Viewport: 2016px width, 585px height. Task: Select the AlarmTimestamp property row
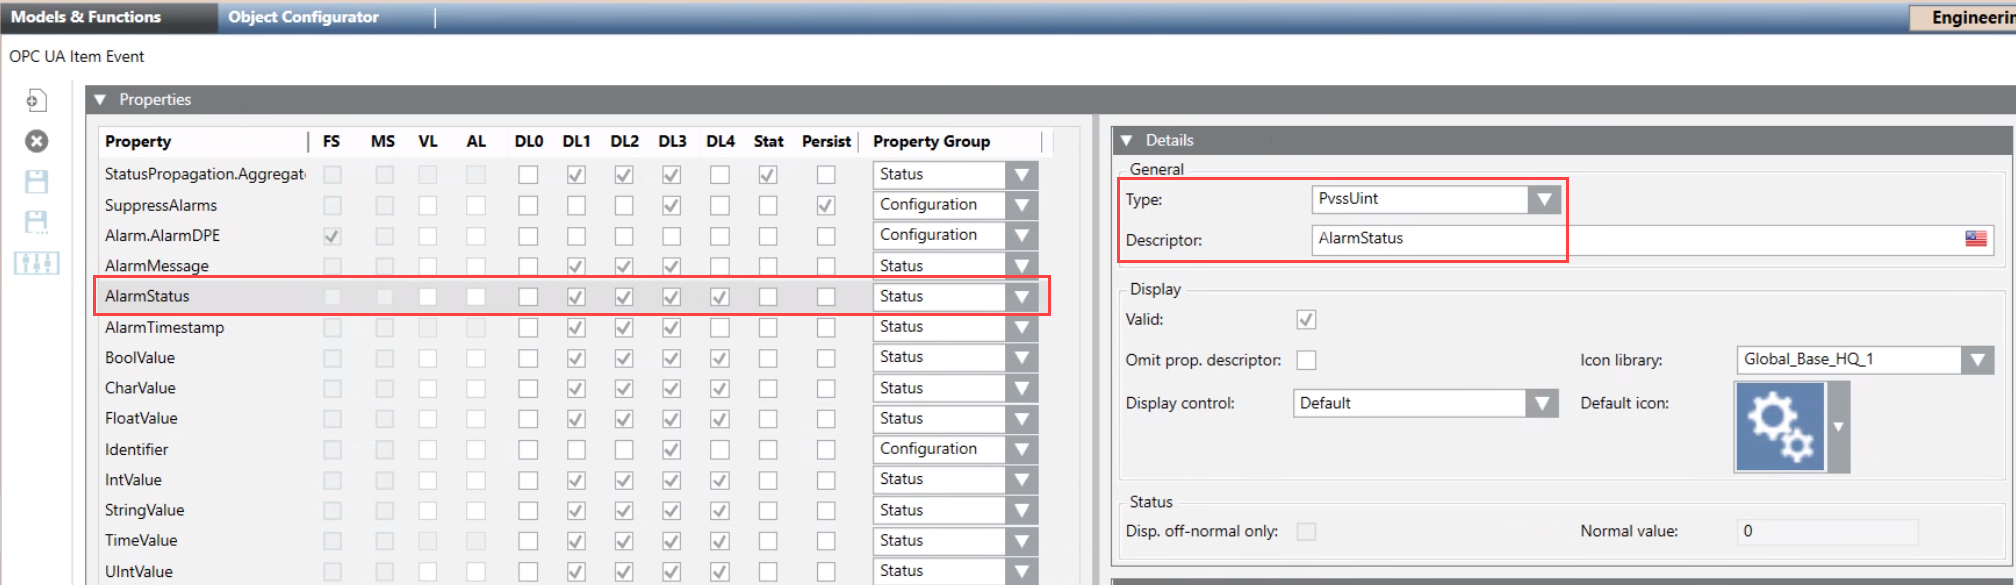pos(165,328)
